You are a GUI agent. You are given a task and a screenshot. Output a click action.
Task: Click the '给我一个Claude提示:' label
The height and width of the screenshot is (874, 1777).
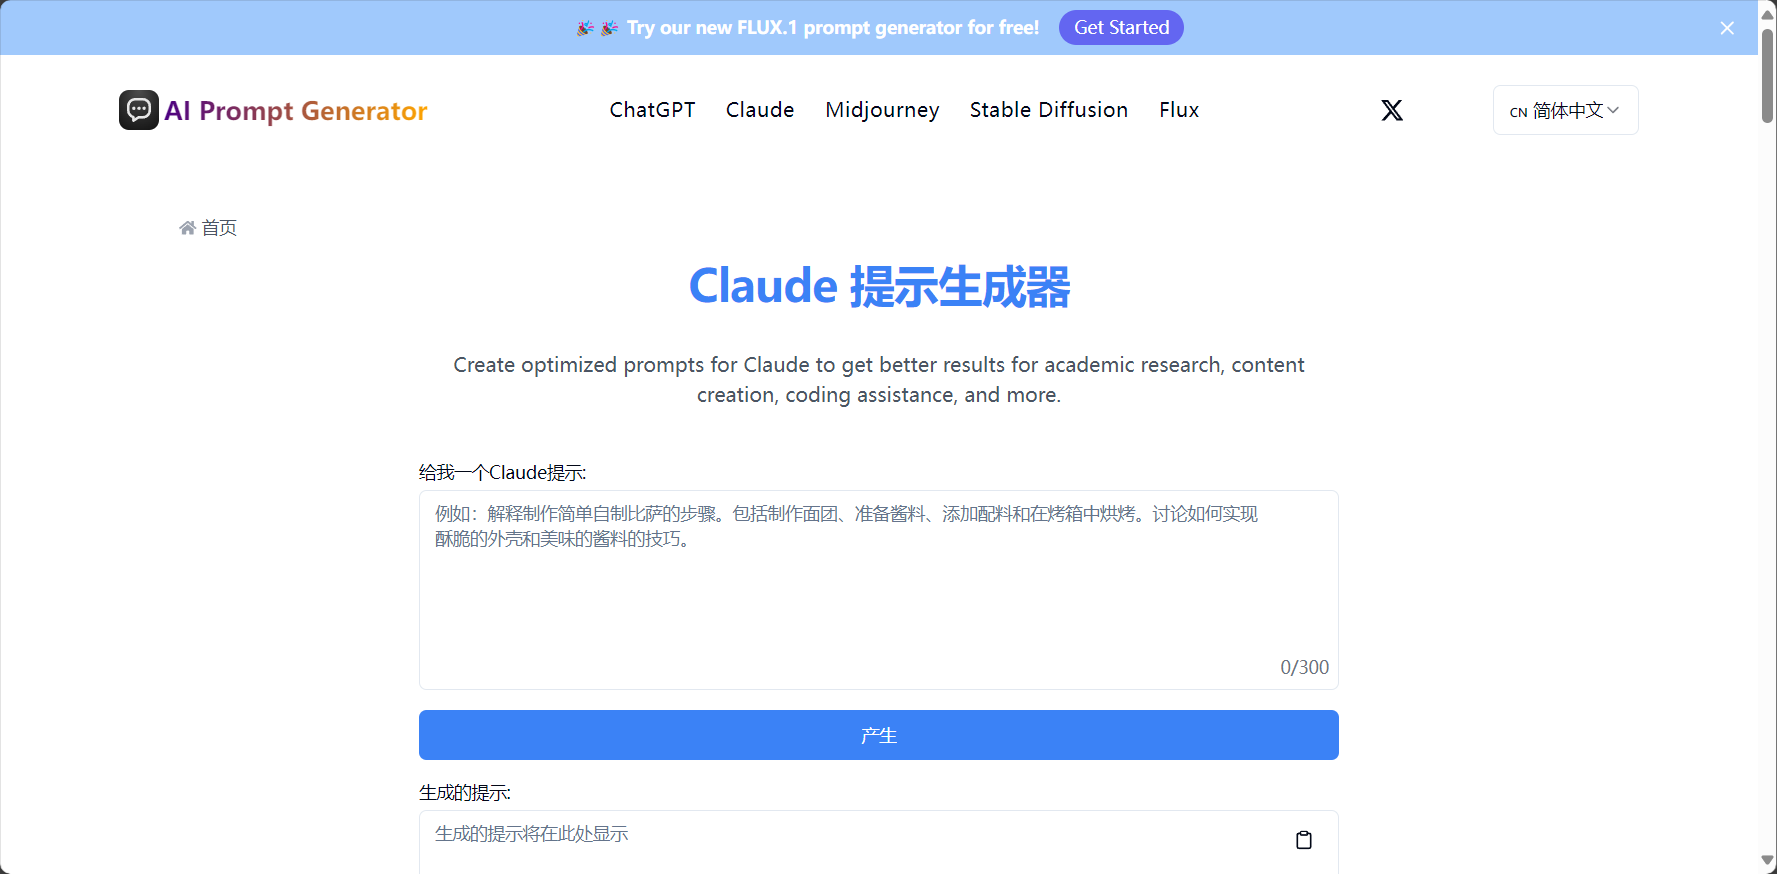[x=502, y=472]
